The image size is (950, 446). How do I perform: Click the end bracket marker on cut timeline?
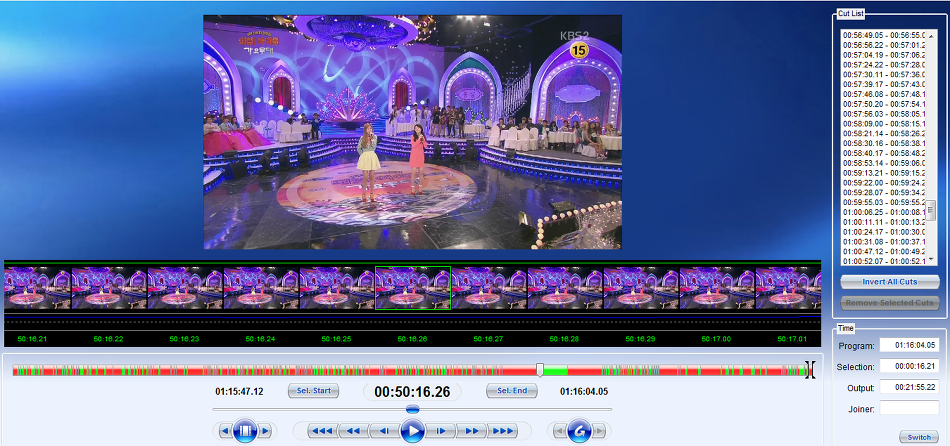[x=810, y=370]
